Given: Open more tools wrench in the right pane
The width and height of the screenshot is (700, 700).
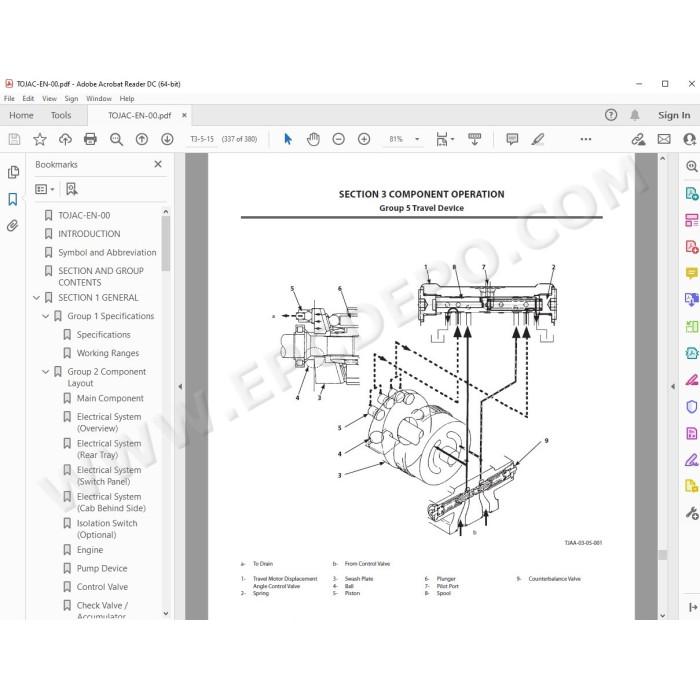Looking at the screenshot, I should tap(691, 513).
